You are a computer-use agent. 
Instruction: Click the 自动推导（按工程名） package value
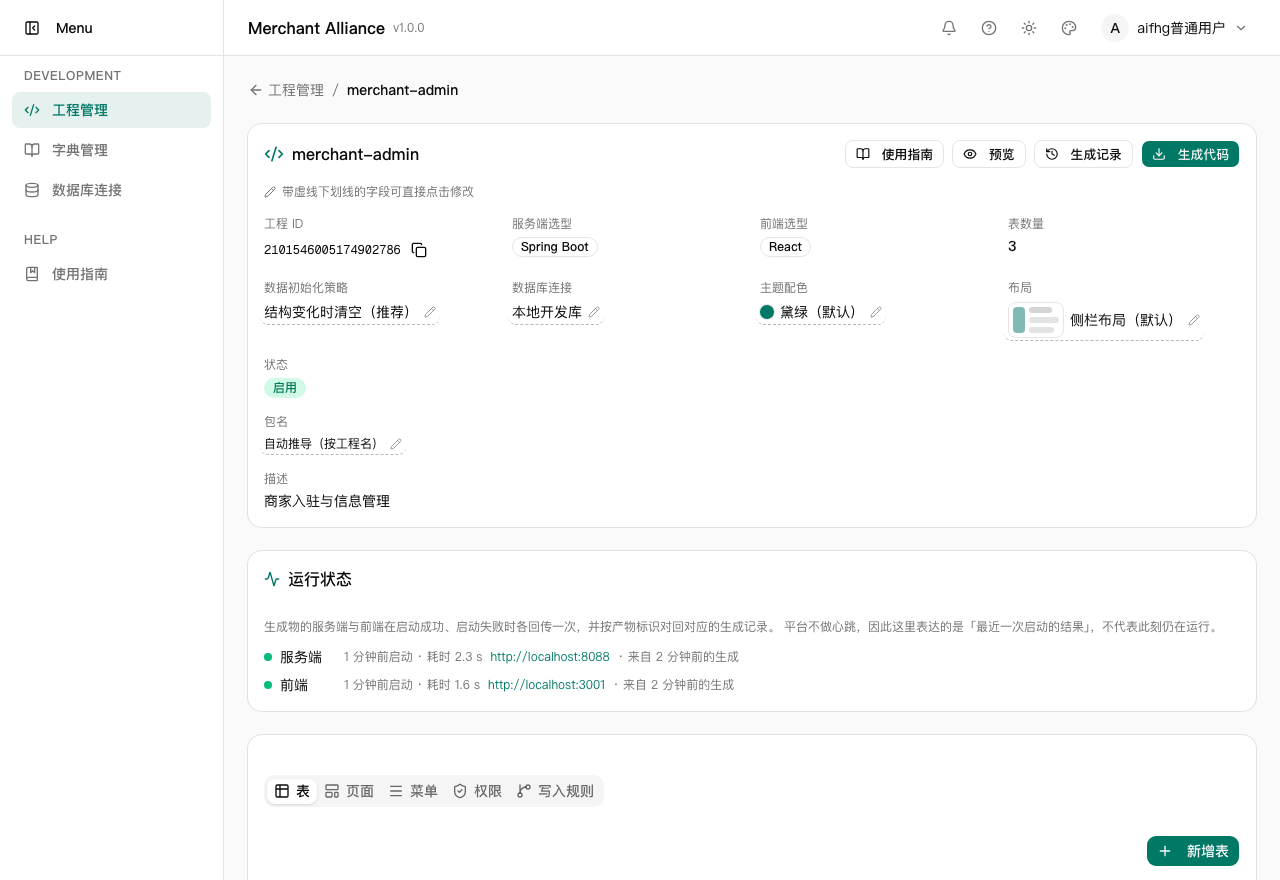[321, 444]
